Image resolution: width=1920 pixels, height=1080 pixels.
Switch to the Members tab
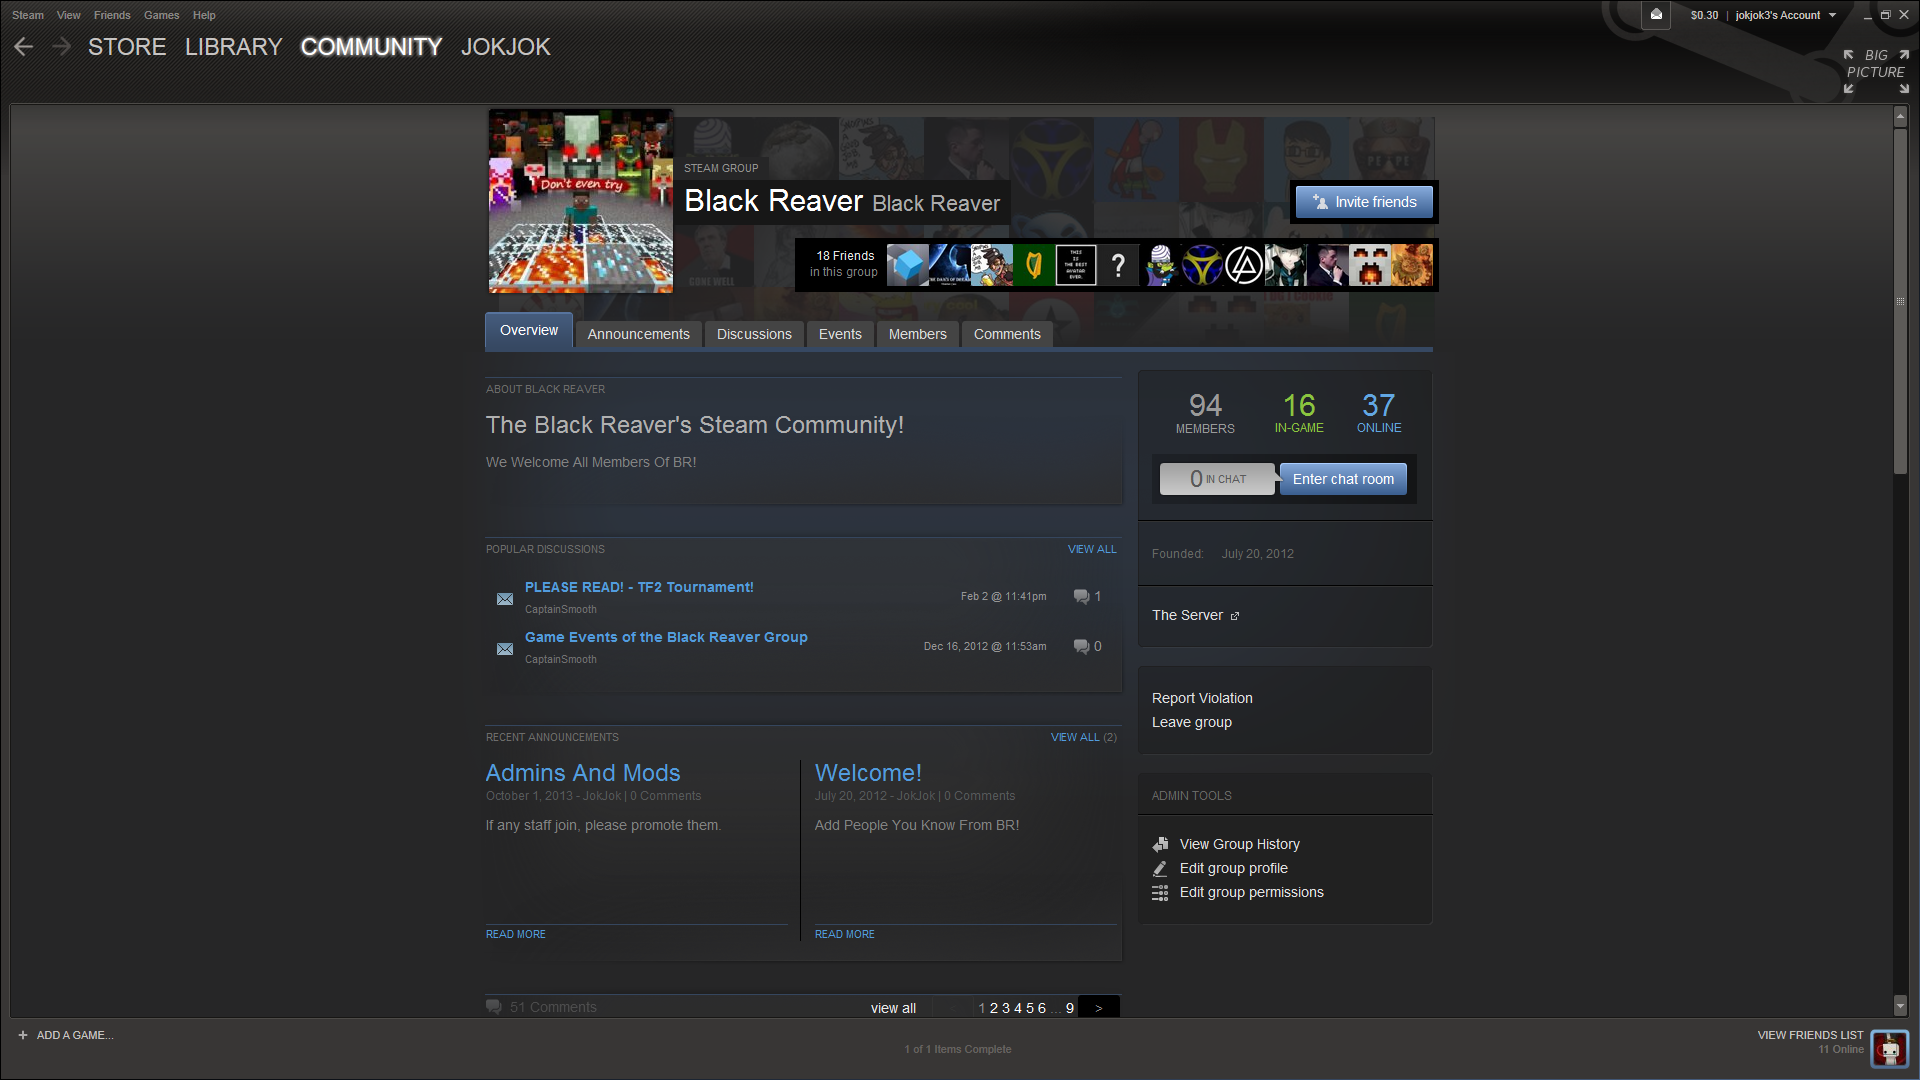(918, 334)
